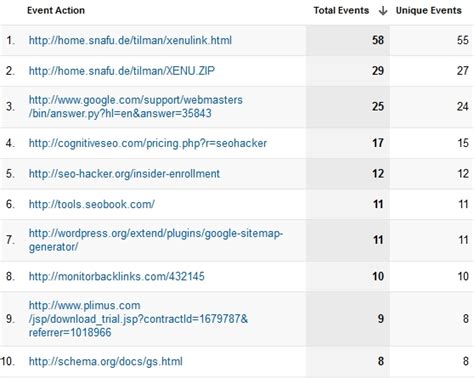Open the seo-hacker.org insider-enrollment link
Image resolution: width=474 pixels, height=378 pixels.
point(124,174)
